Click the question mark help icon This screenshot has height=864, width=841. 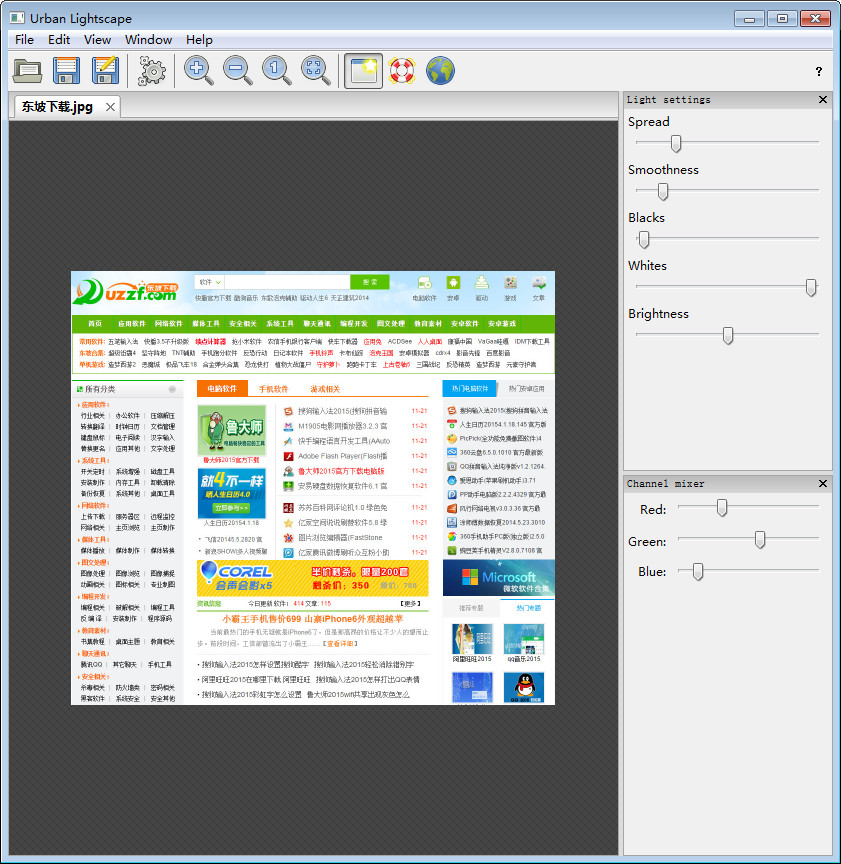coord(818,71)
